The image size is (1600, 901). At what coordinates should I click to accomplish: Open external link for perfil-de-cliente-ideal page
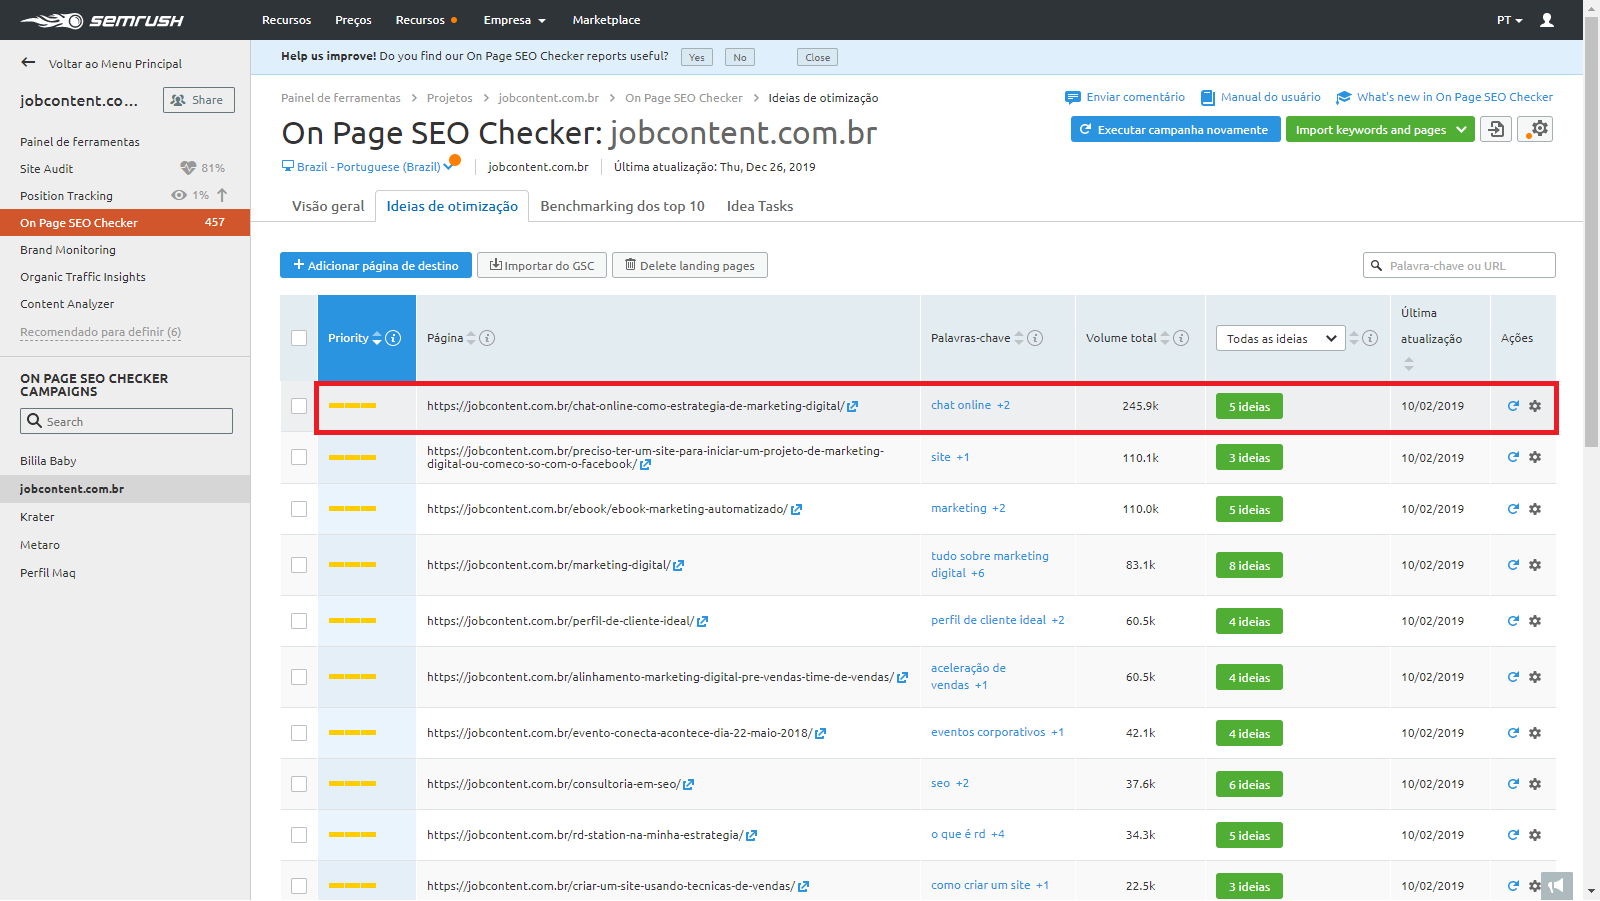pyautogui.click(x=702, y=621)
